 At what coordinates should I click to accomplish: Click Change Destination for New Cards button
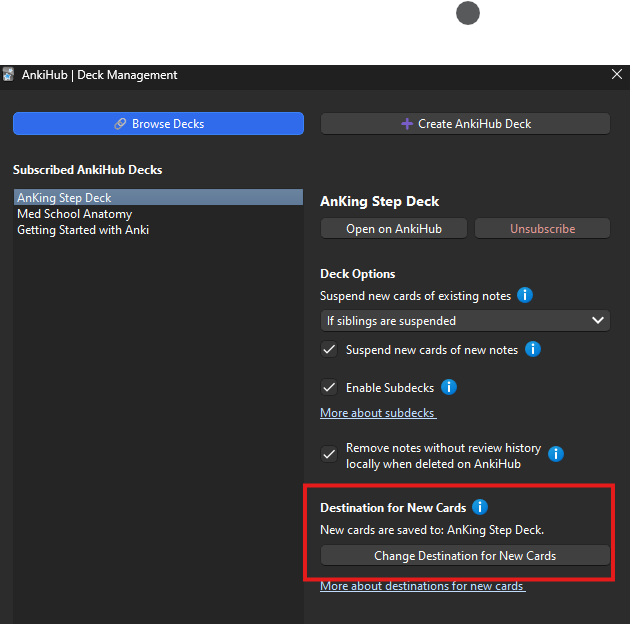pos(465,555)
